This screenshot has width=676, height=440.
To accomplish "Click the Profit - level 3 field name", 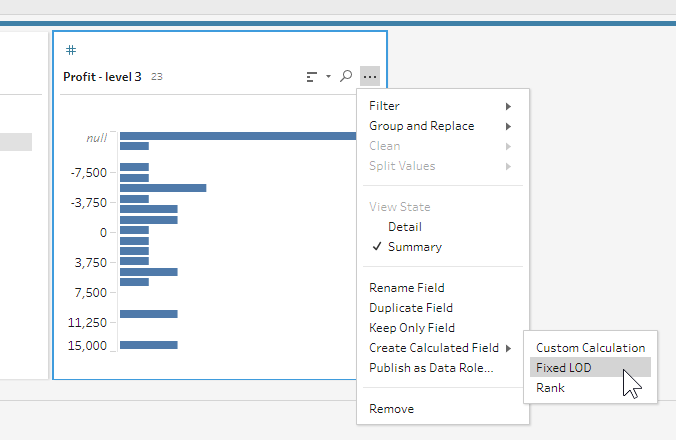I will [102, 76].
